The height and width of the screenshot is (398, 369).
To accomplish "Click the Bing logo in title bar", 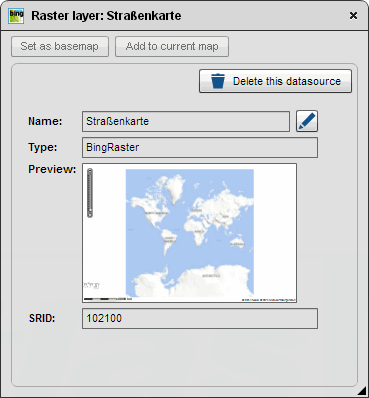I will pyautogui.click(x=16, y=16).
